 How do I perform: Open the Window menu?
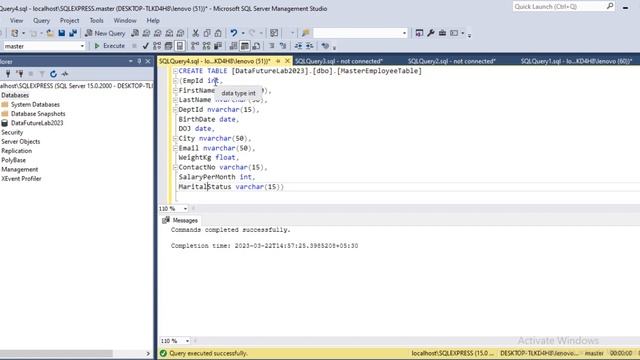pos(125,20)
